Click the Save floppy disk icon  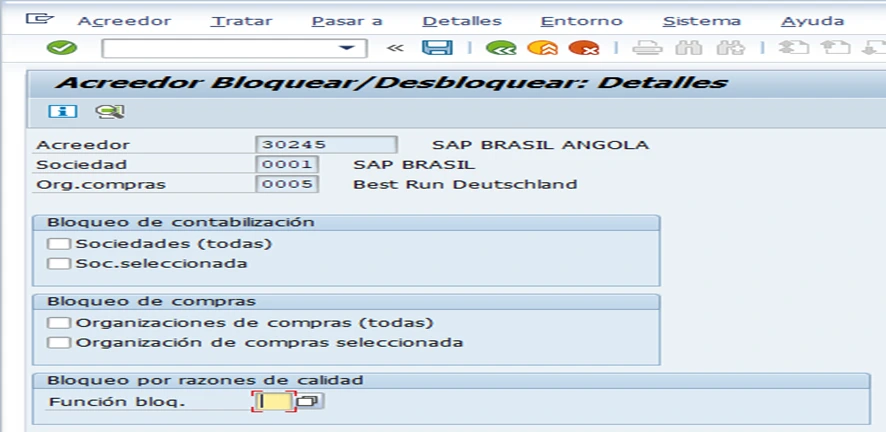click(437, 48)
